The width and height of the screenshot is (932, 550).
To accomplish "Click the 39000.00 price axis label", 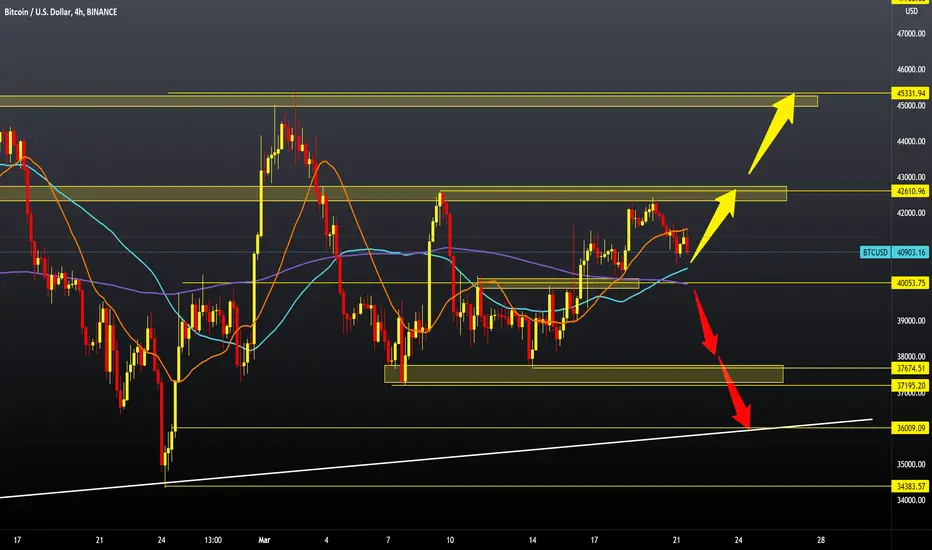I will pyautogui.click(x=911, y=320).
